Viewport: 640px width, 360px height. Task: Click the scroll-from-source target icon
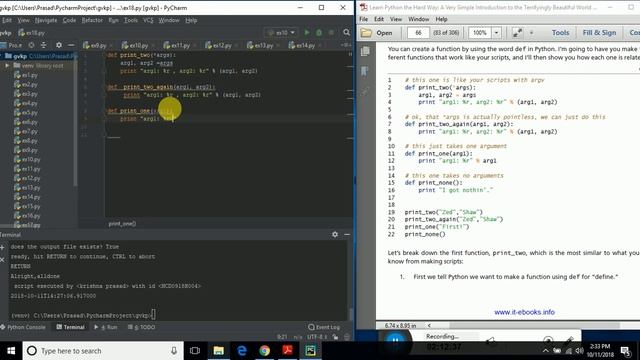pyautogui.click(x=31, y=45)
